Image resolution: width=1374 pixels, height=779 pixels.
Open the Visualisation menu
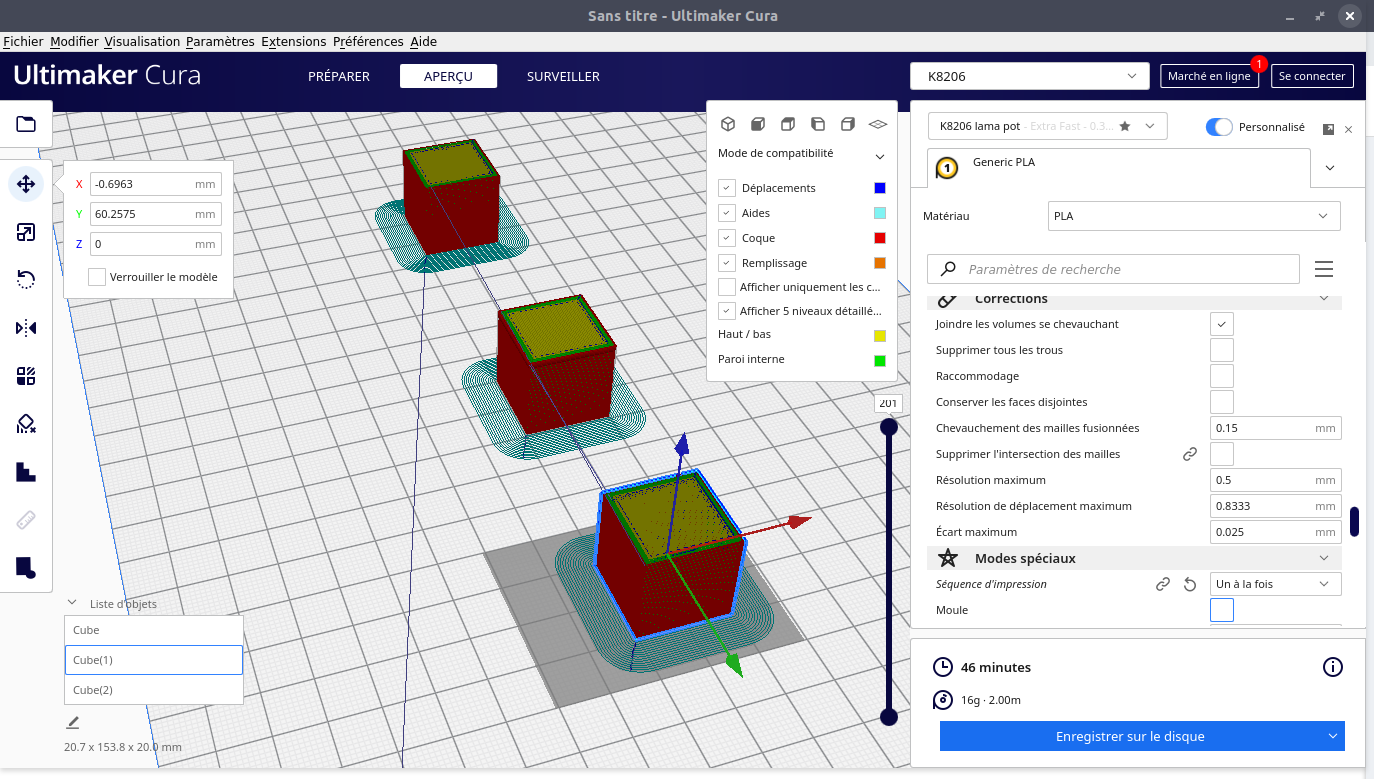click(x=142, y=41)
